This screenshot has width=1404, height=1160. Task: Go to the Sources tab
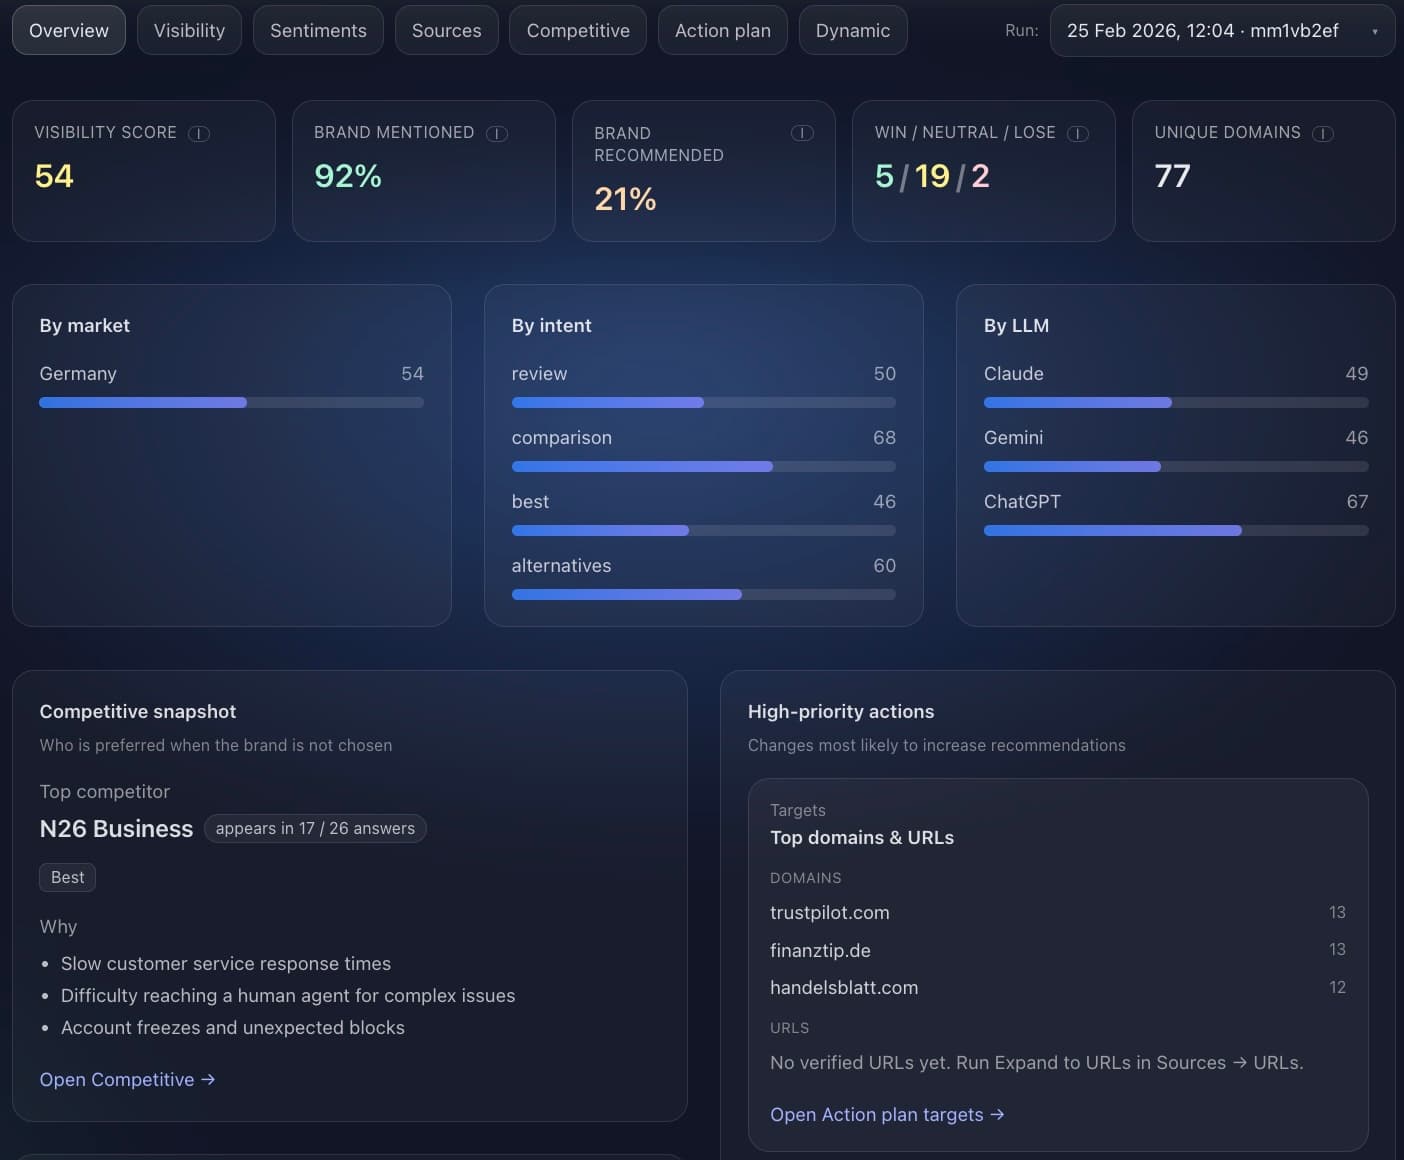click(446, 31)
